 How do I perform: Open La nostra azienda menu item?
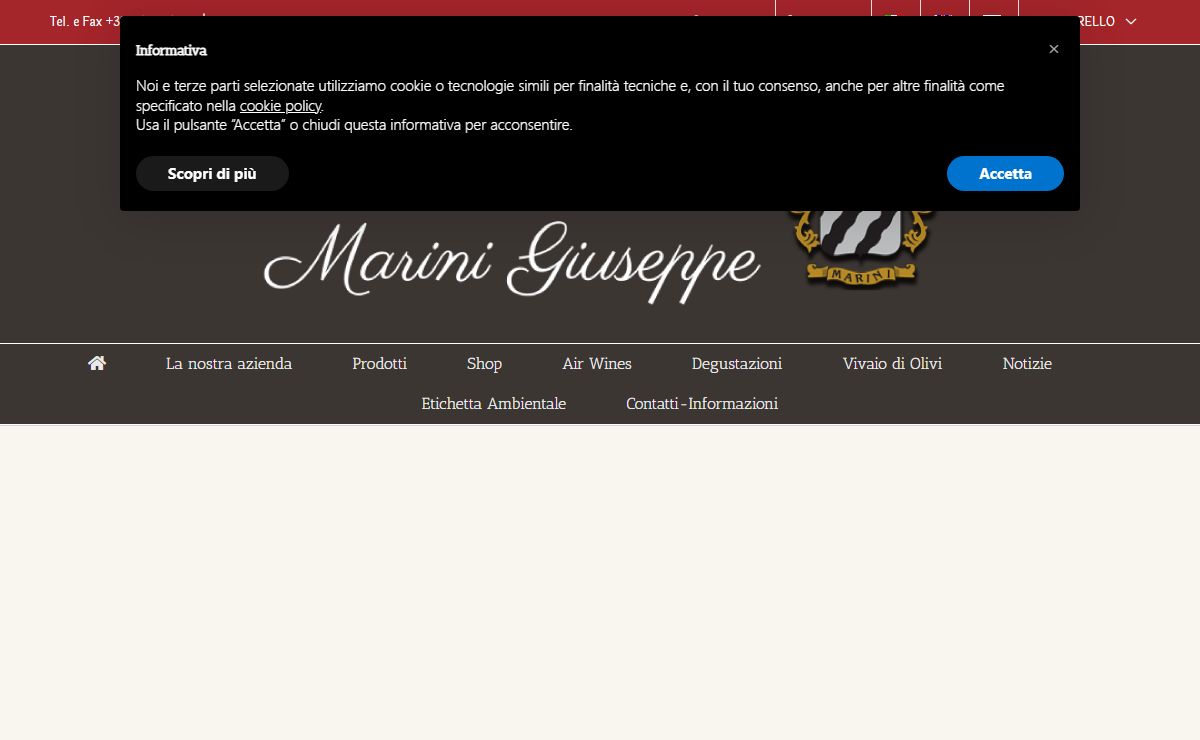click(x=229, y=364)
